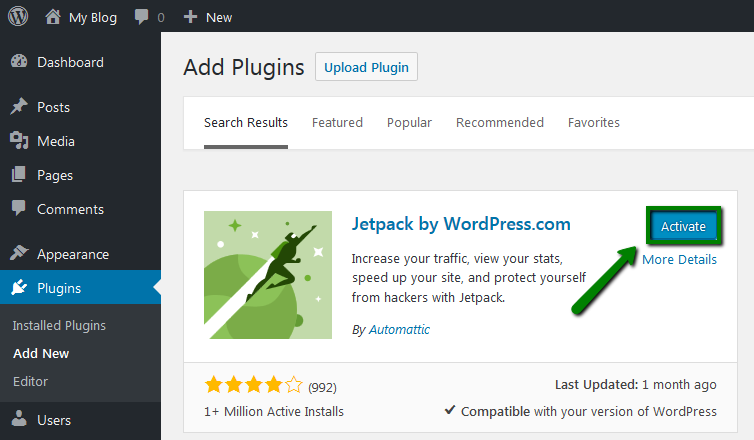Image resolution: width=754 pixels, height=440 pixels.
Task: Click the Upload Plugin button
Action: (366, 67)
